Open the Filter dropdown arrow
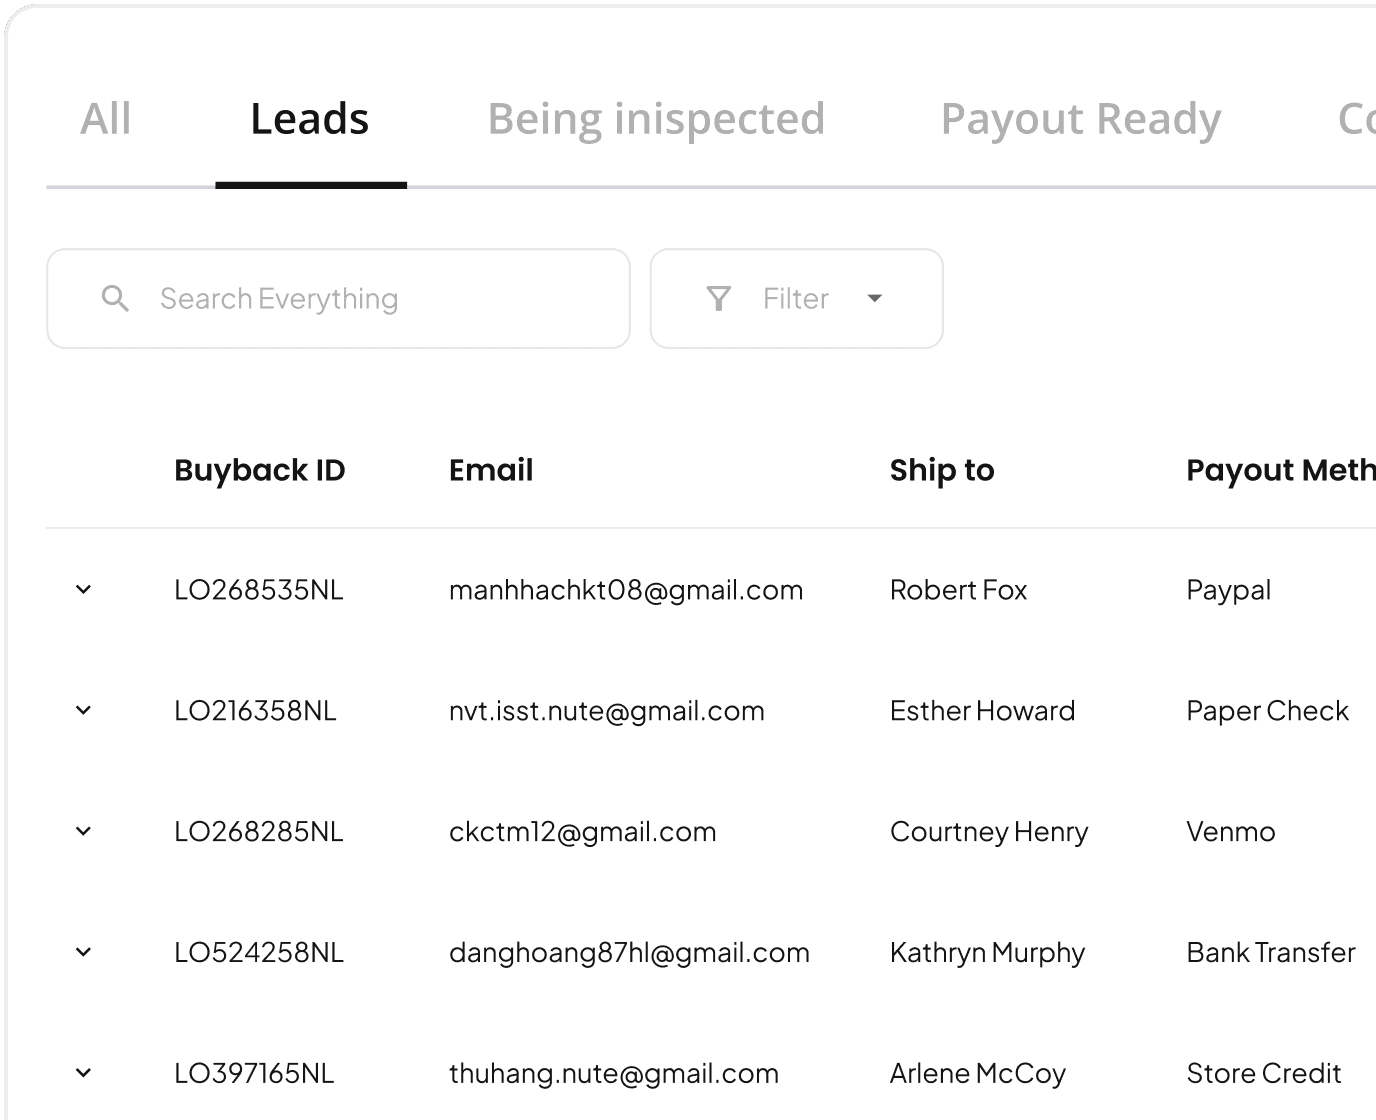 tap(875, 298)
